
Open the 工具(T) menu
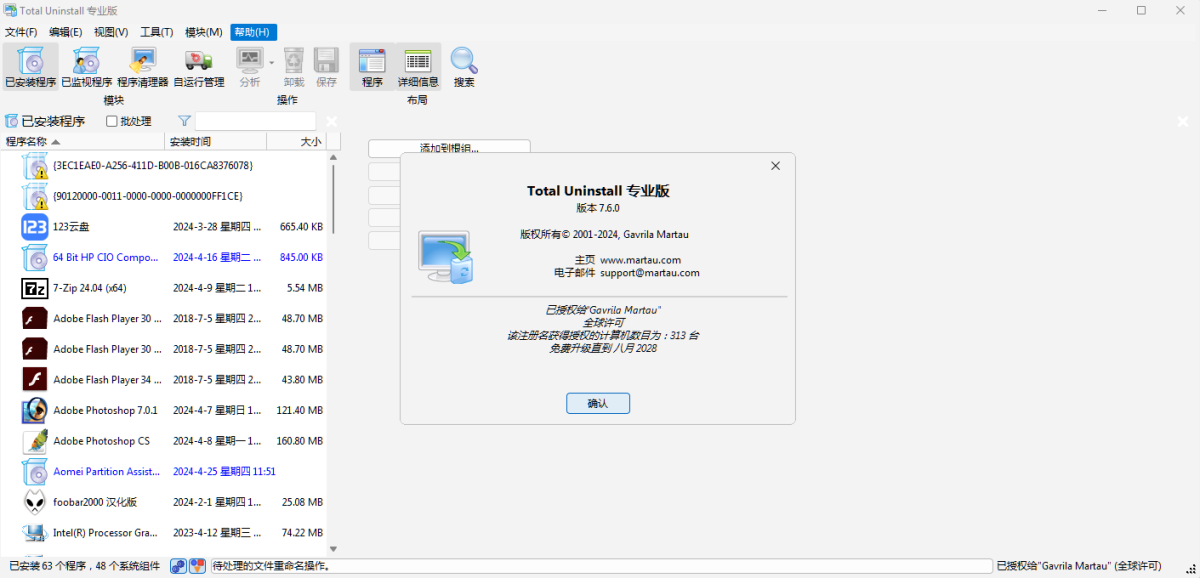156,31
